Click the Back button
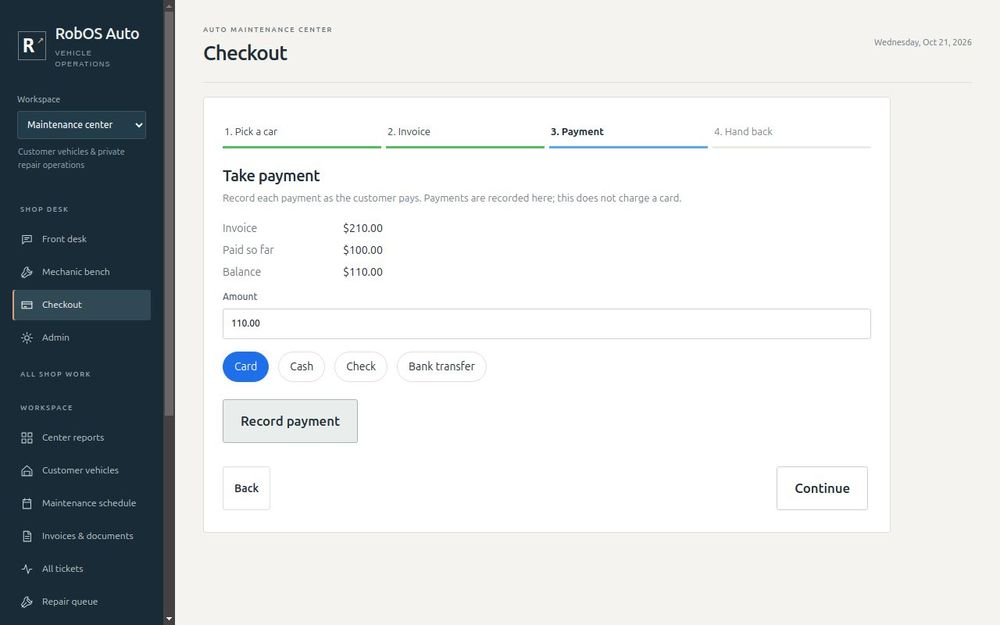 click(x=246, y=489)
